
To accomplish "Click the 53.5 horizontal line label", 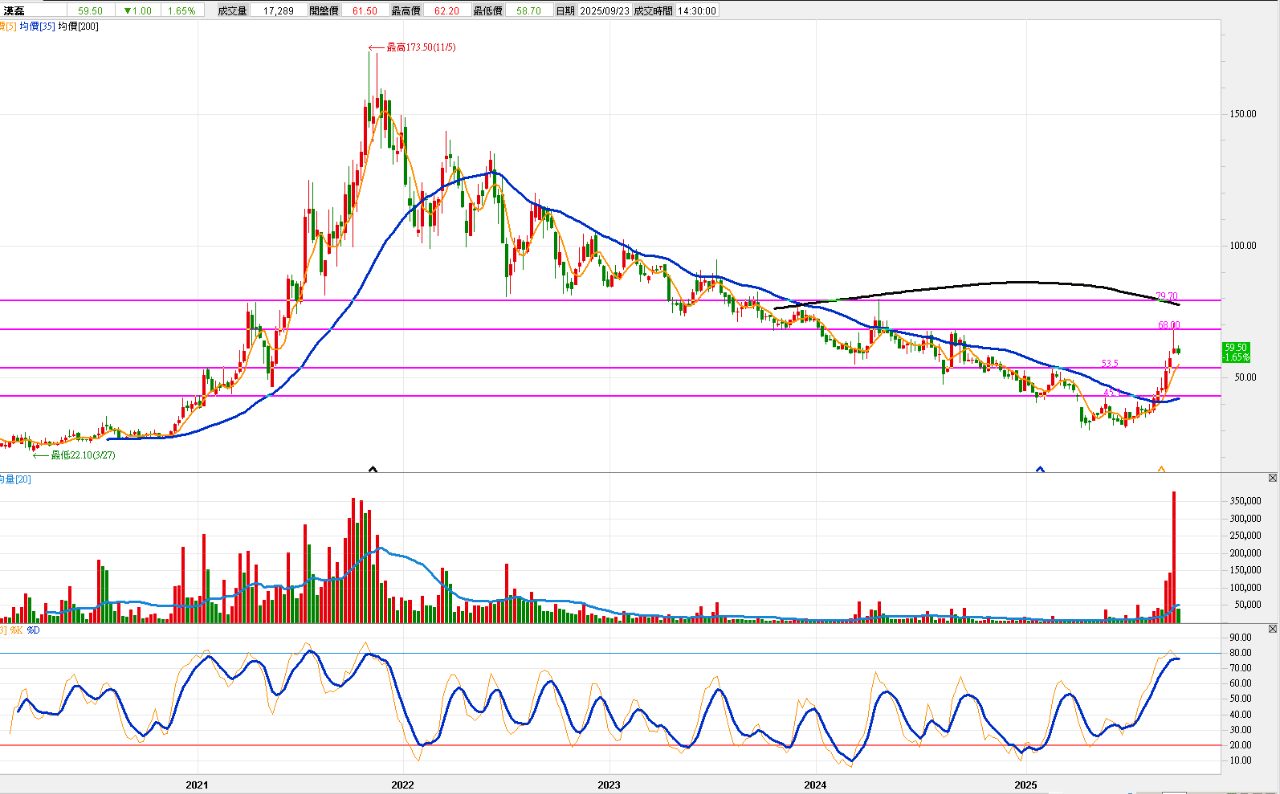I will tap(1109, 363).
